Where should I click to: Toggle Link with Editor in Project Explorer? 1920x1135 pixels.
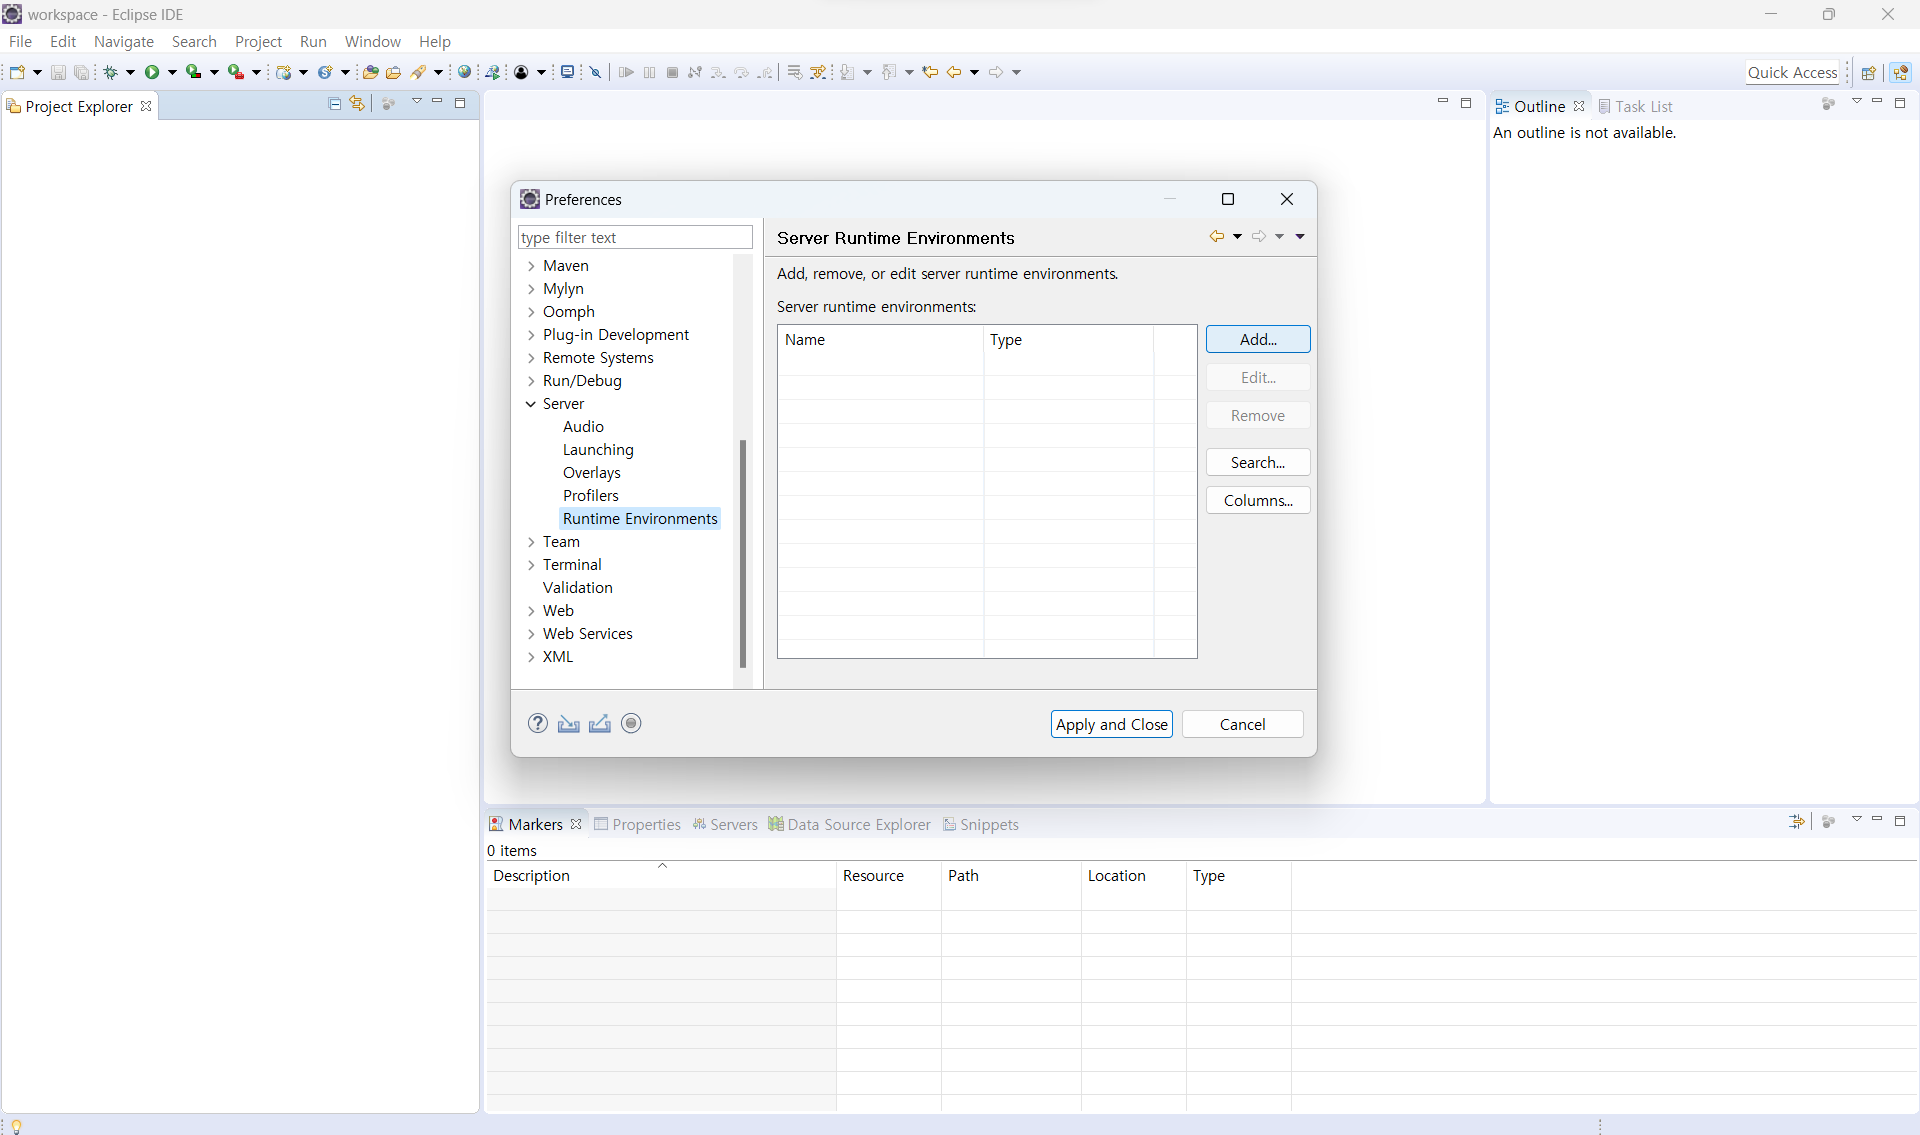click(x=357, y=104)
